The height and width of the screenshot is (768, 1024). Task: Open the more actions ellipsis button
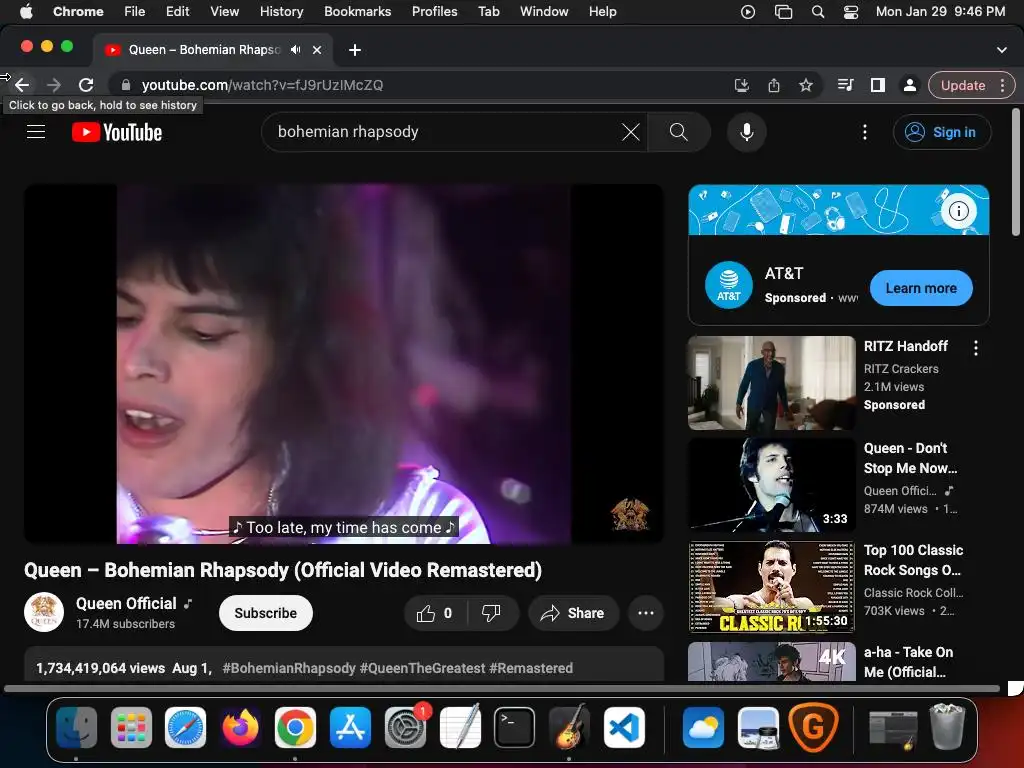click(646, 613)
